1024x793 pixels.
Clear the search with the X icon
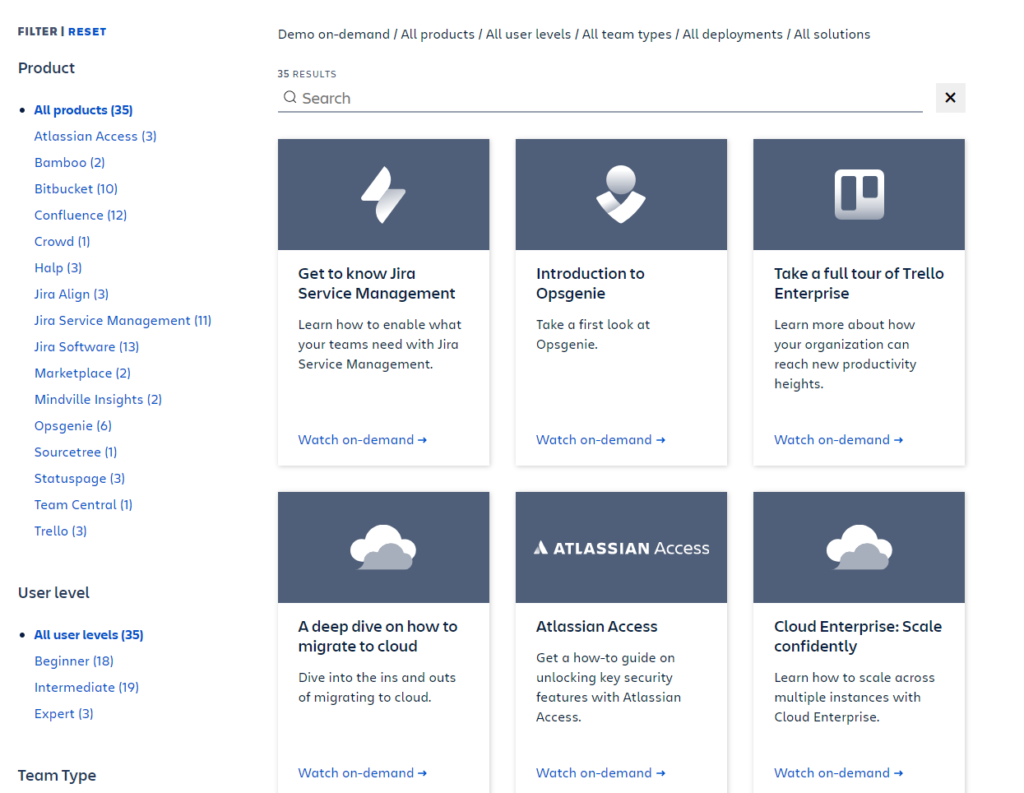click(949, 97)
